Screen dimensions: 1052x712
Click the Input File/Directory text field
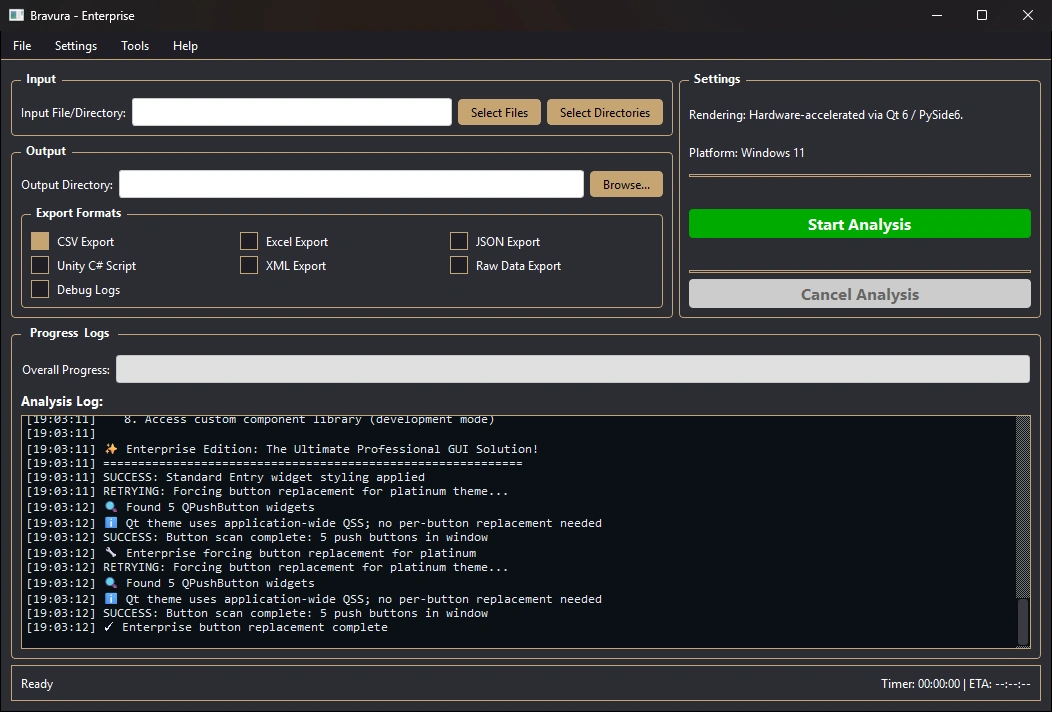292,112
